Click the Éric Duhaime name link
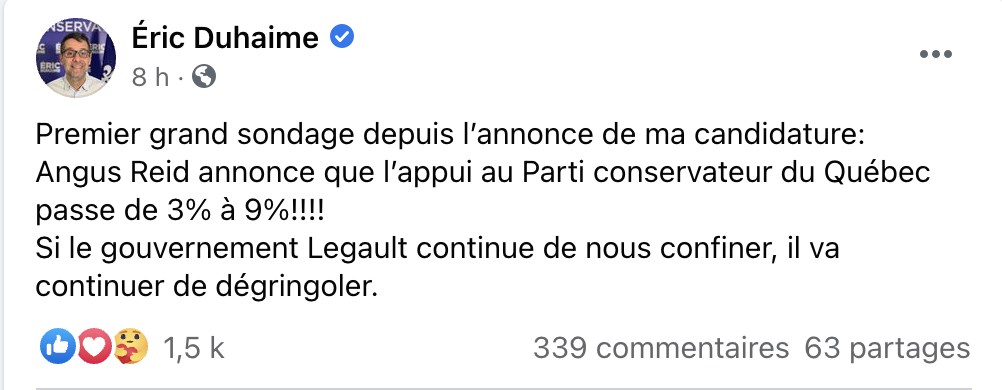This screenshot has height=390, width=1002. click(x=225, y=38)
